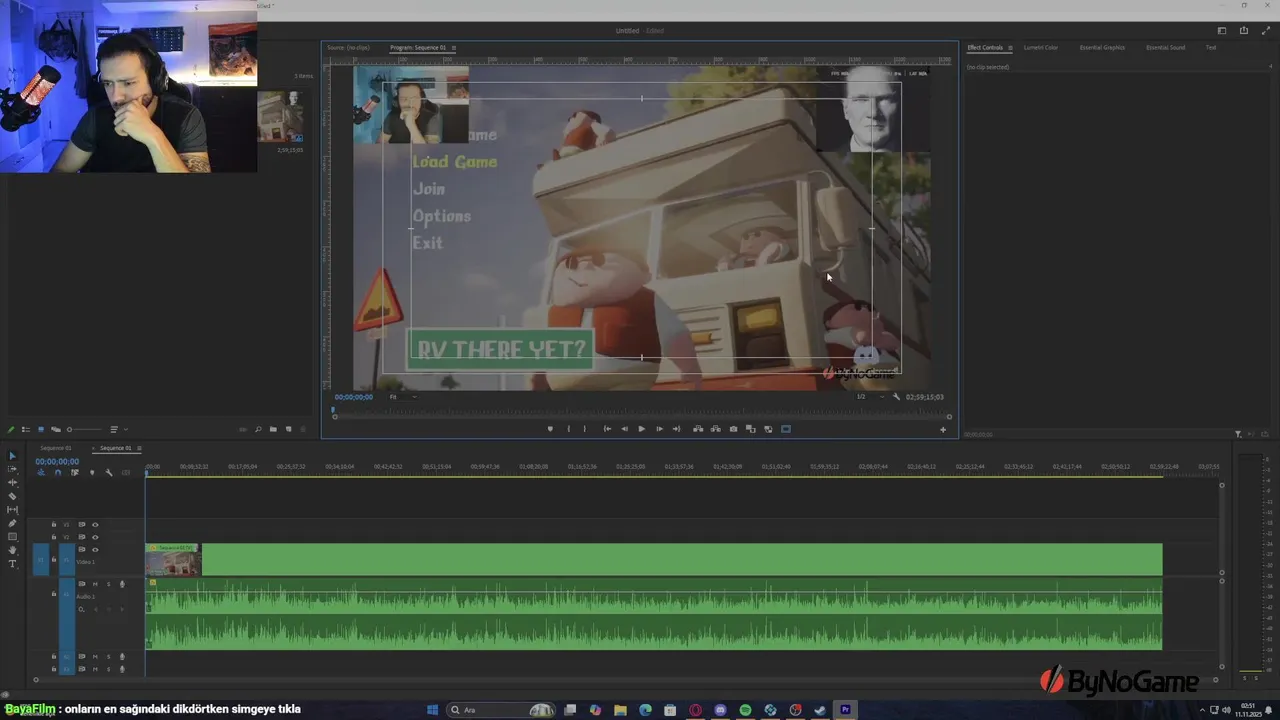Select the Hand tool

point(13,550)
